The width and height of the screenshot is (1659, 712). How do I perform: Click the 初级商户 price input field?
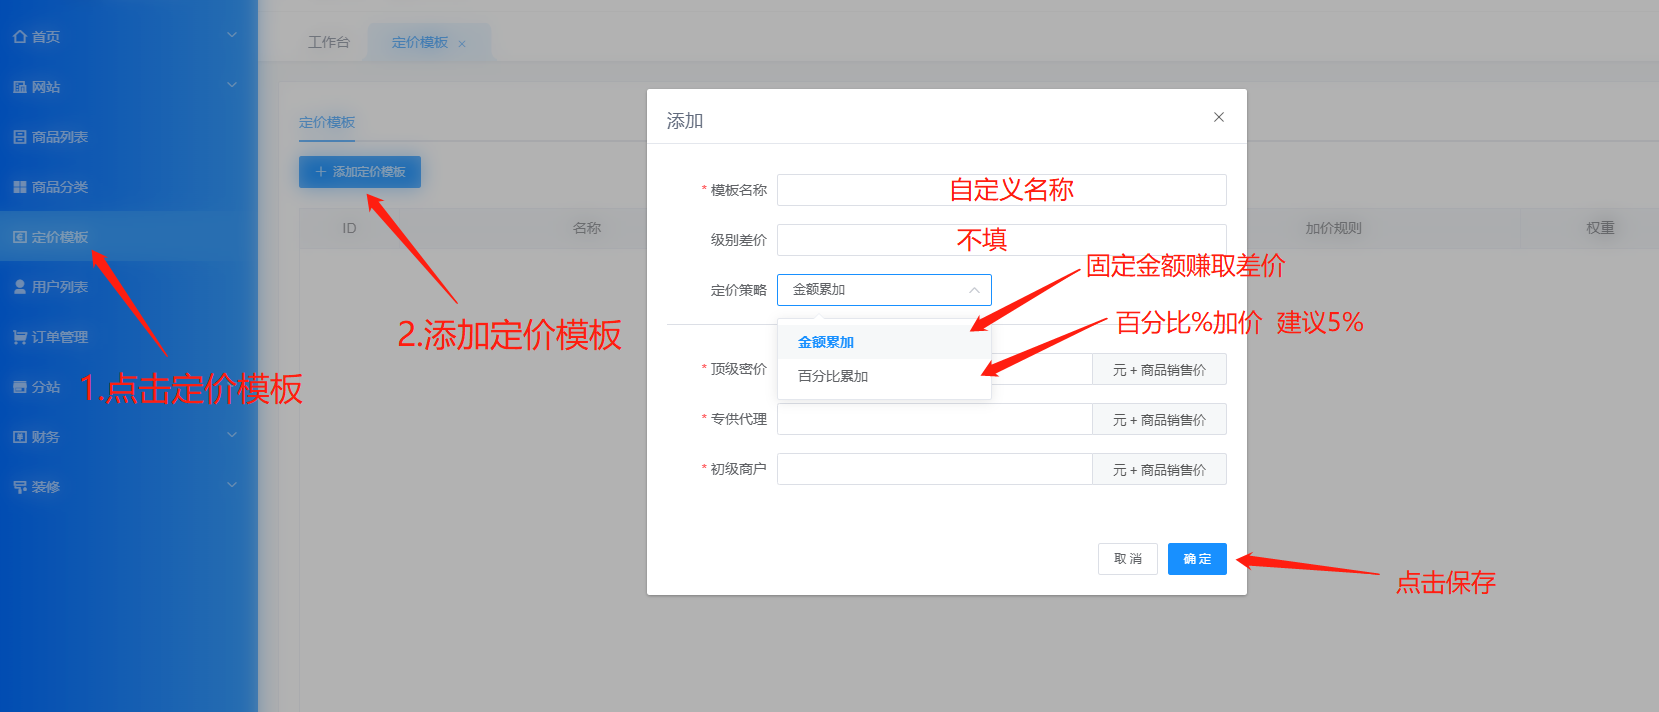pyautogui.click(x=934, y=470)
